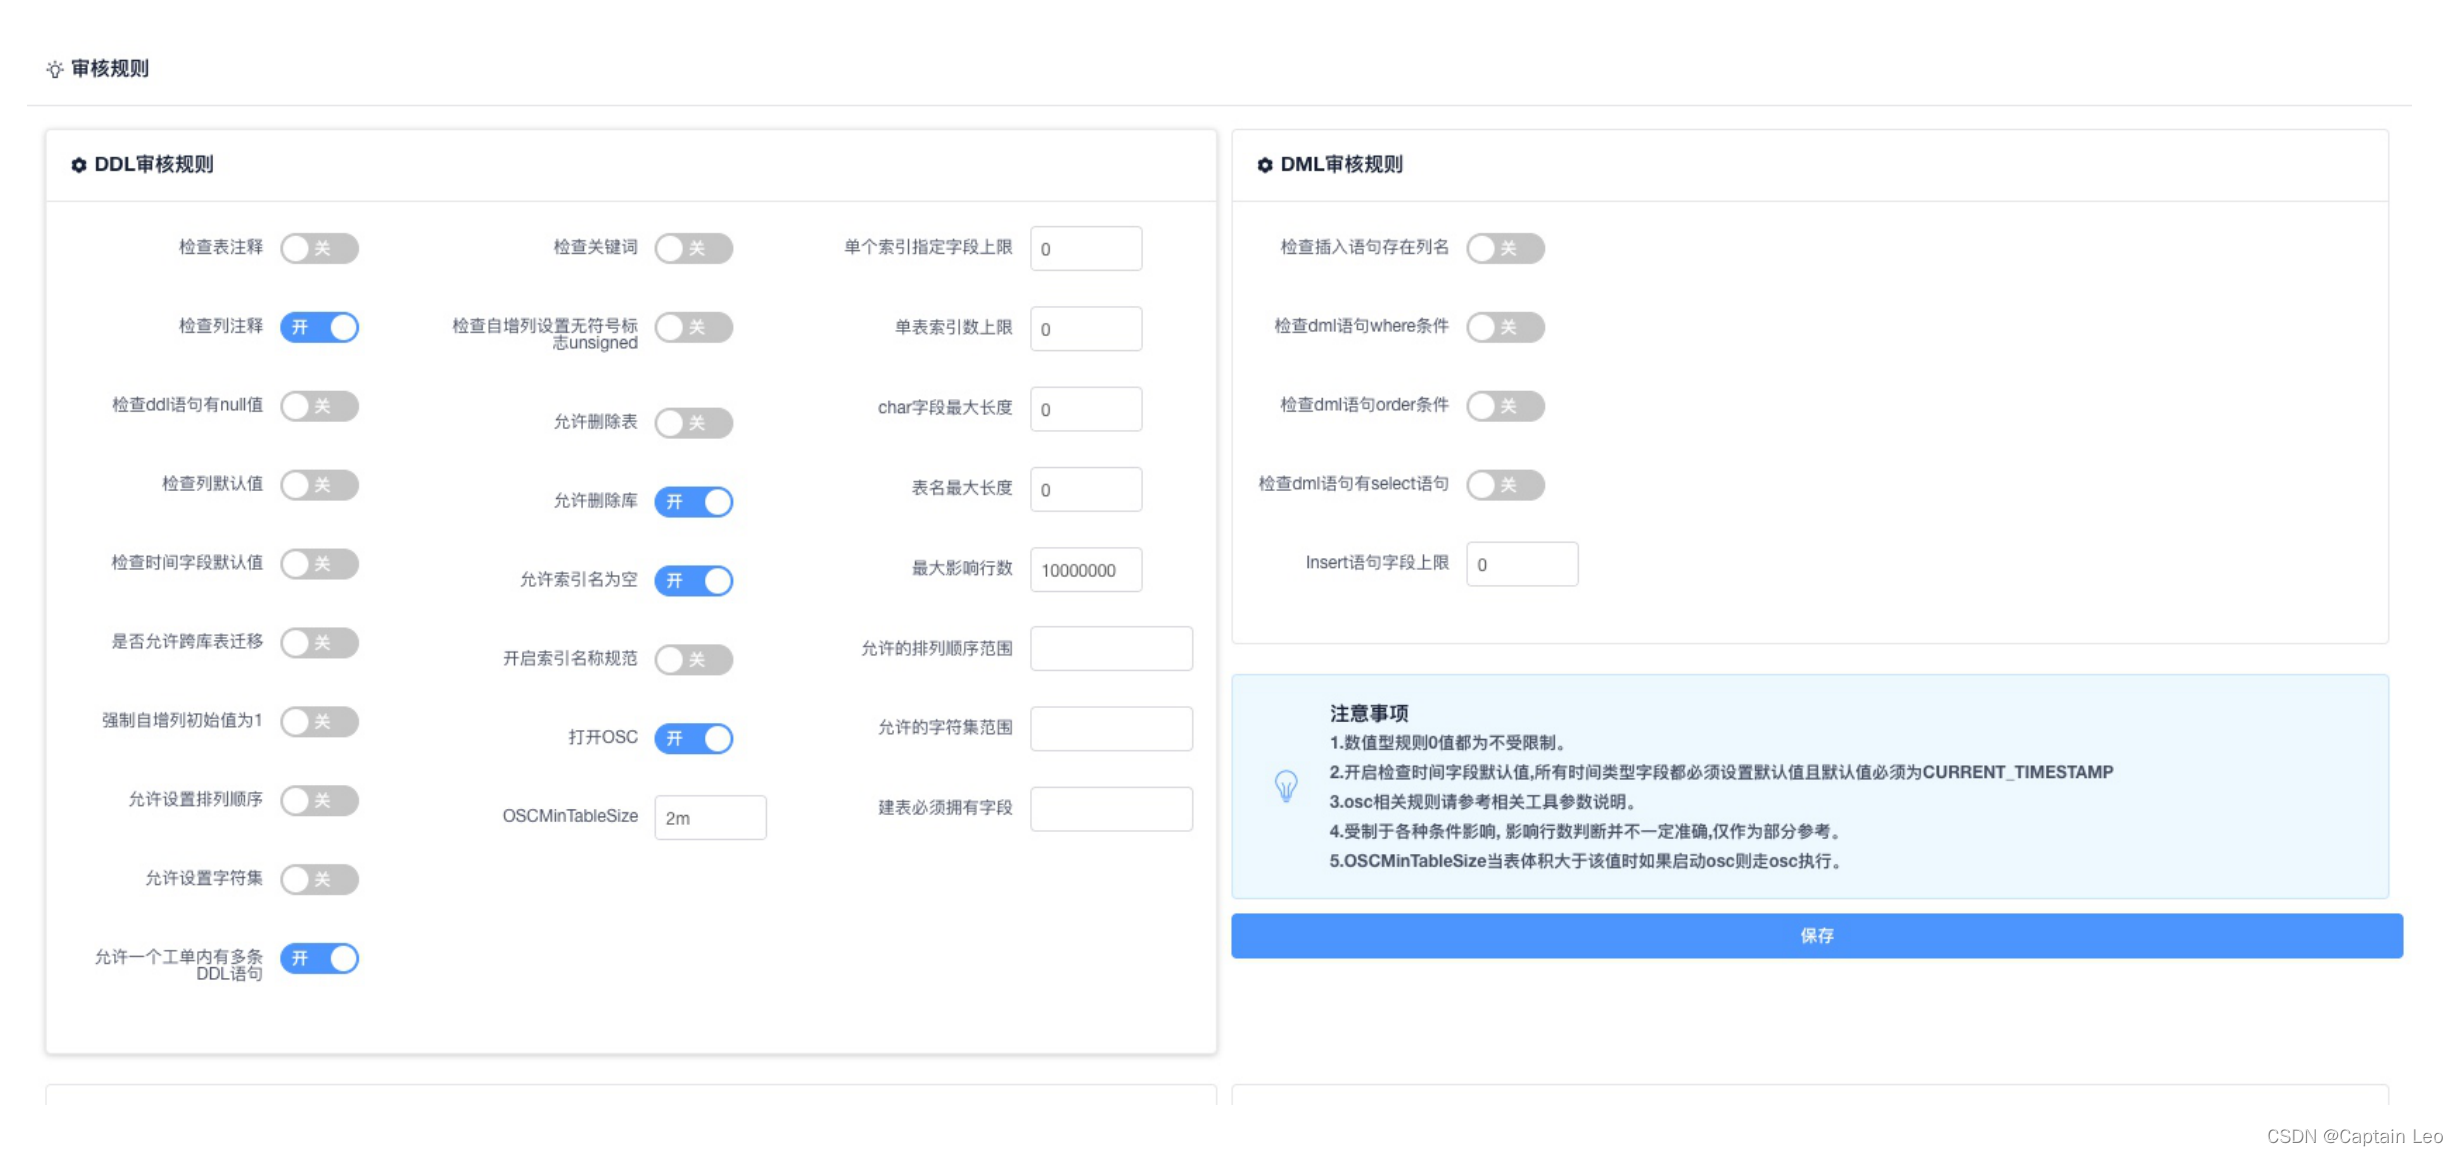Enable 开启索引名称规范 switch
This screenshot has width=2458, height=1156.
tap(694, 660)
